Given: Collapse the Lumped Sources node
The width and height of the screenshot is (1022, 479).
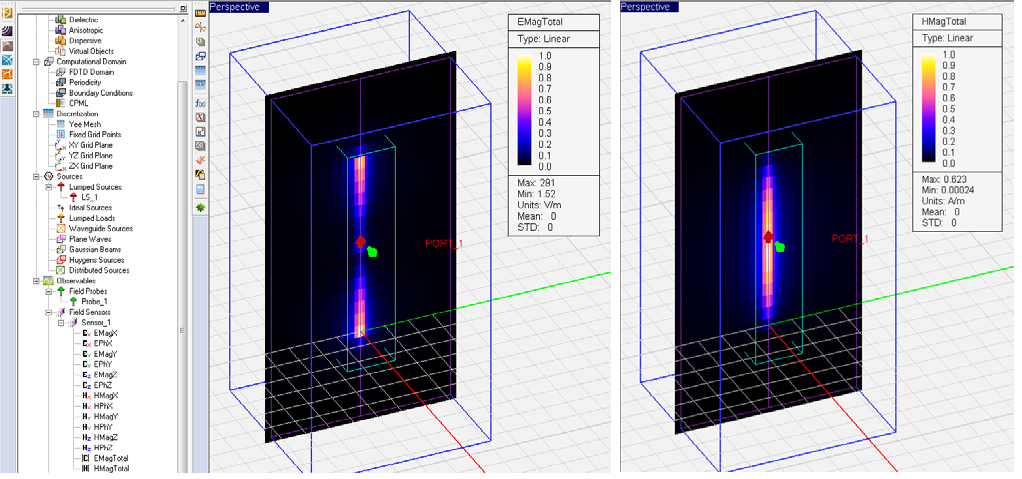Looking at the screenshot, I should click(x=48, y=186).
